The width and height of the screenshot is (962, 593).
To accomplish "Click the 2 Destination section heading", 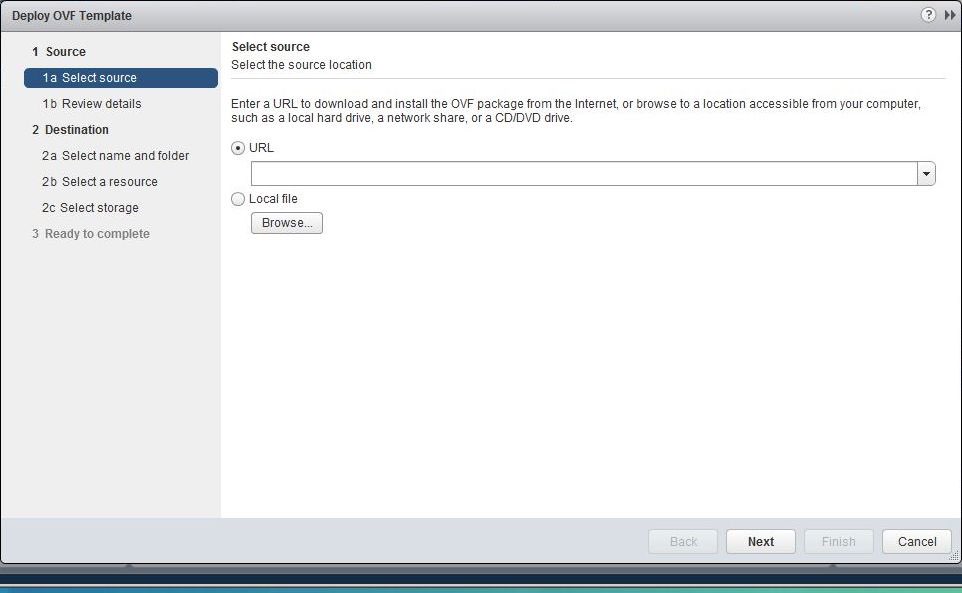I will (70, 129).
